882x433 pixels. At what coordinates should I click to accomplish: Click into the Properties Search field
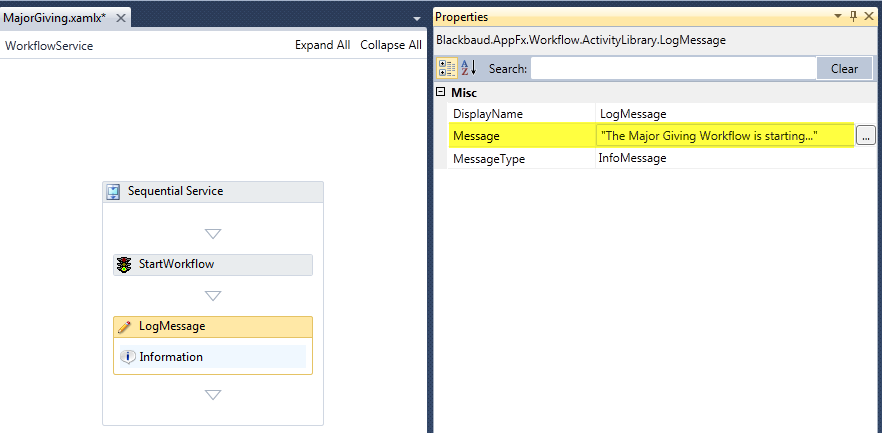pos(673,69)
